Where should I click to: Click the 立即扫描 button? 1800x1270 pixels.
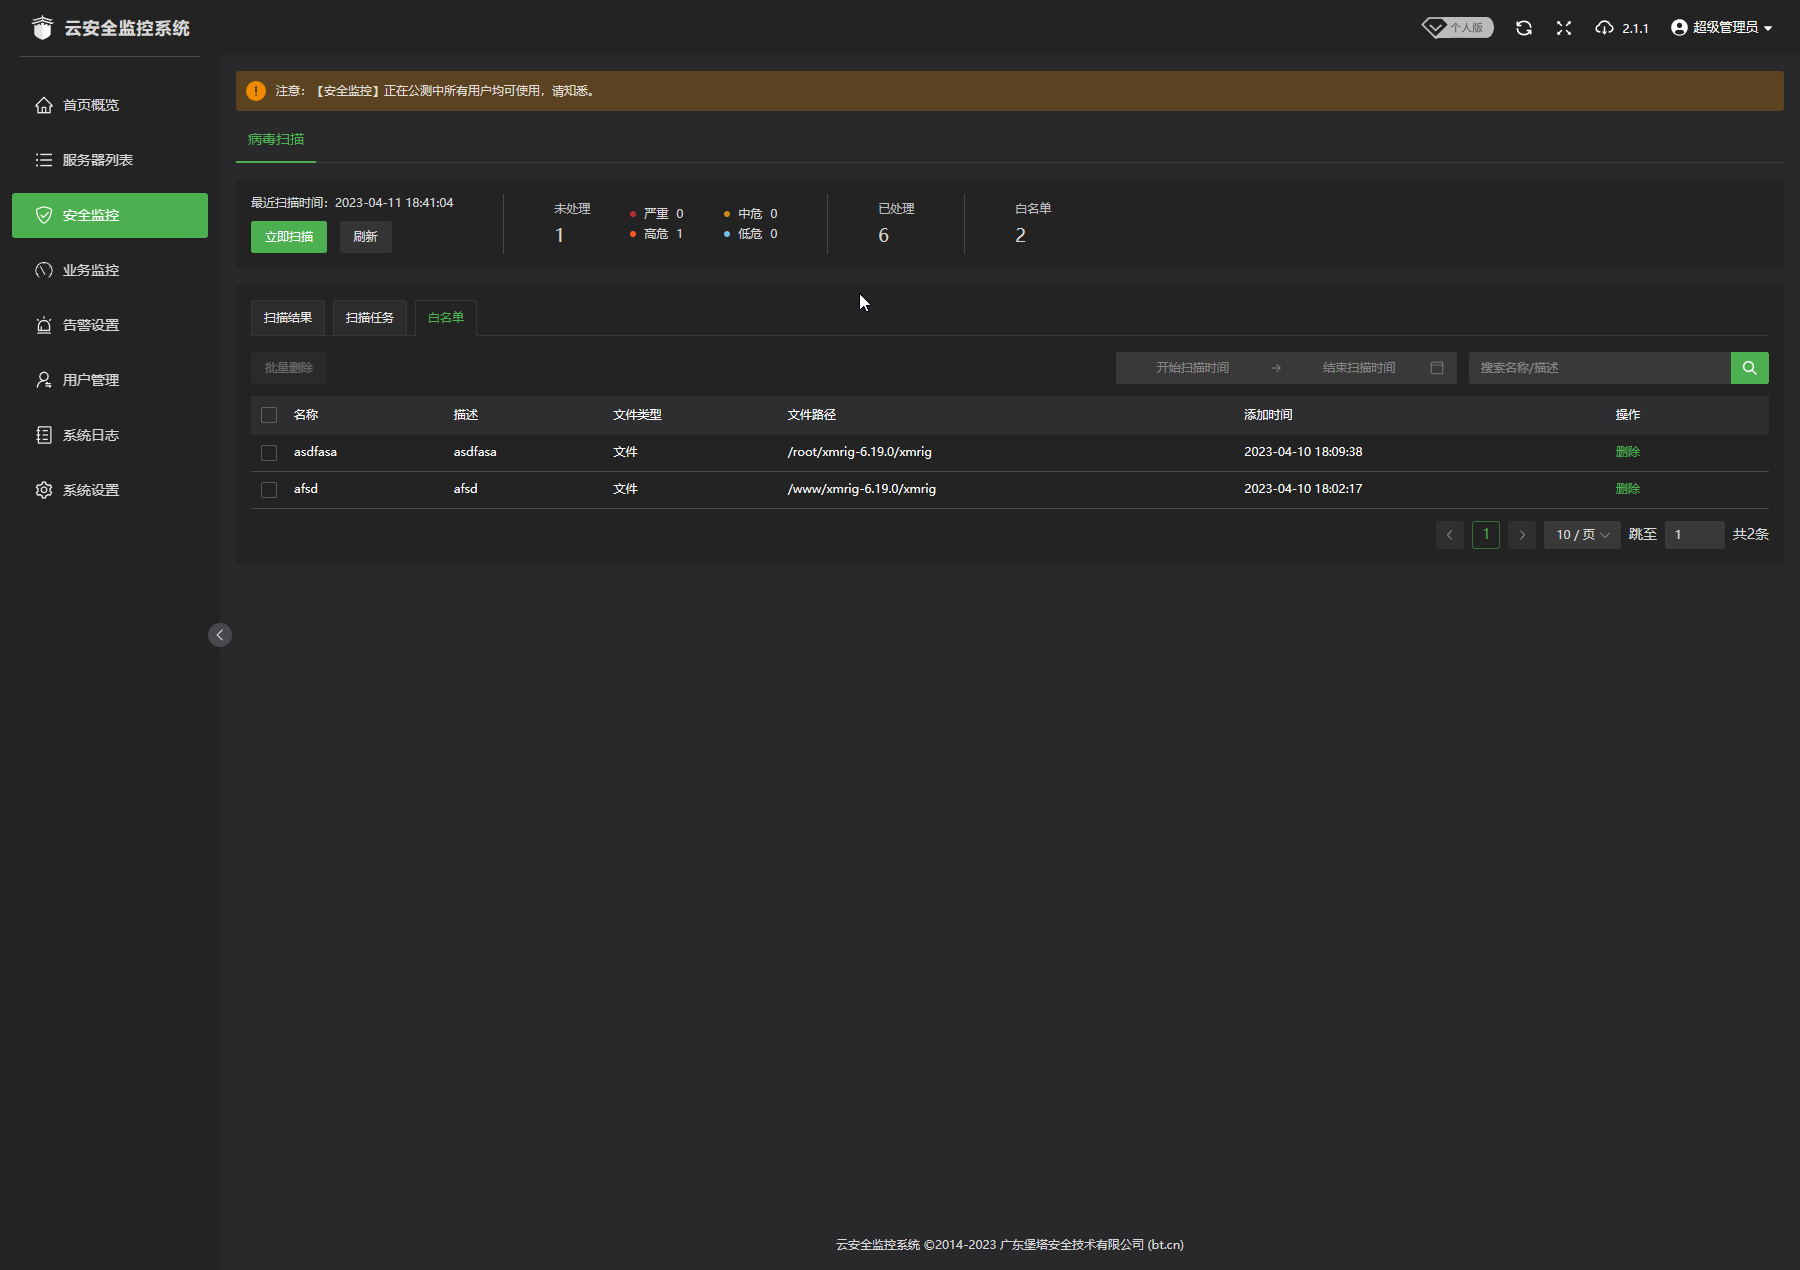(289, 237)
